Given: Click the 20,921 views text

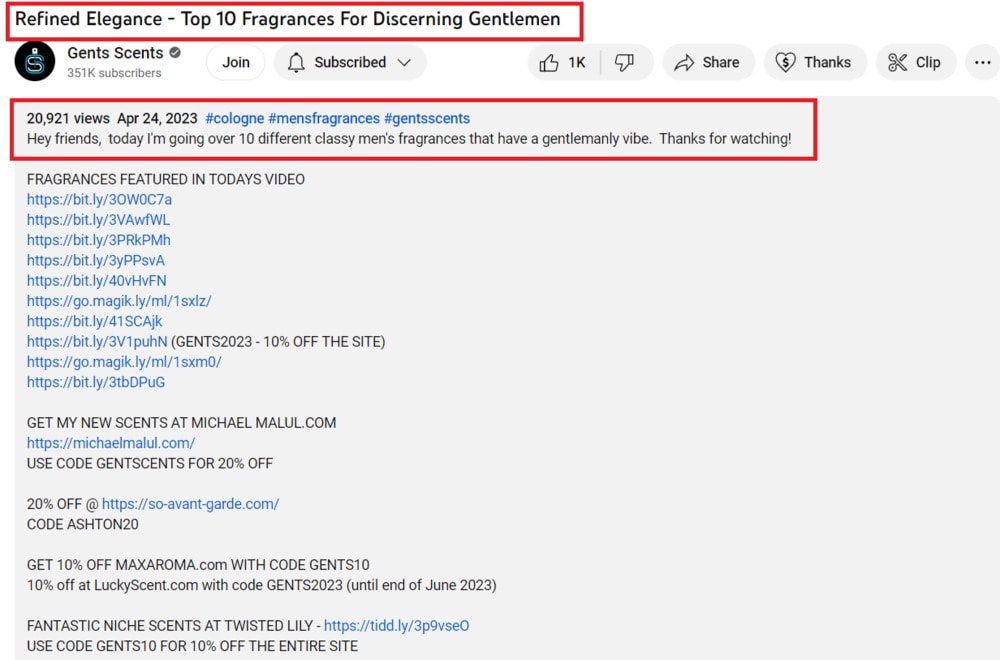Looking at the screenshot, I should (x=68, y=119).
